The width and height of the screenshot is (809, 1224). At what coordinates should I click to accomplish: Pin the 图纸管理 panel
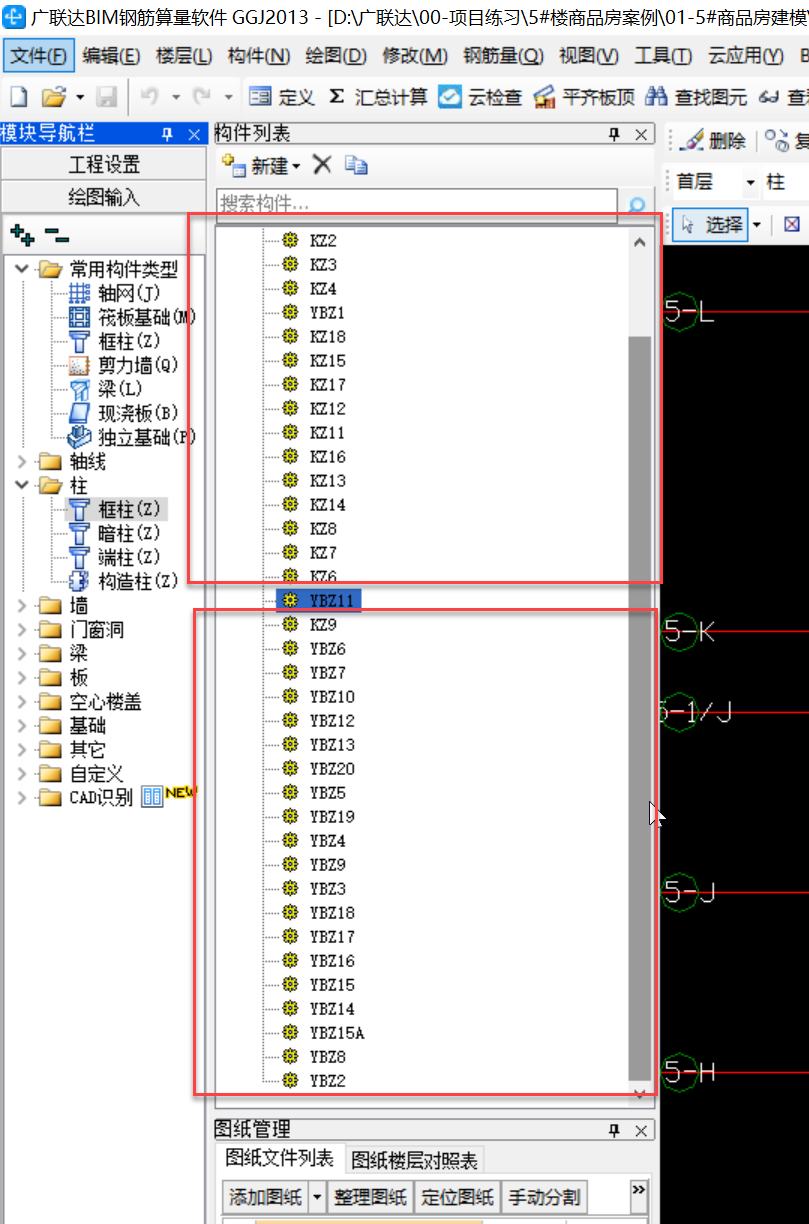click(x=615, y=1130)
